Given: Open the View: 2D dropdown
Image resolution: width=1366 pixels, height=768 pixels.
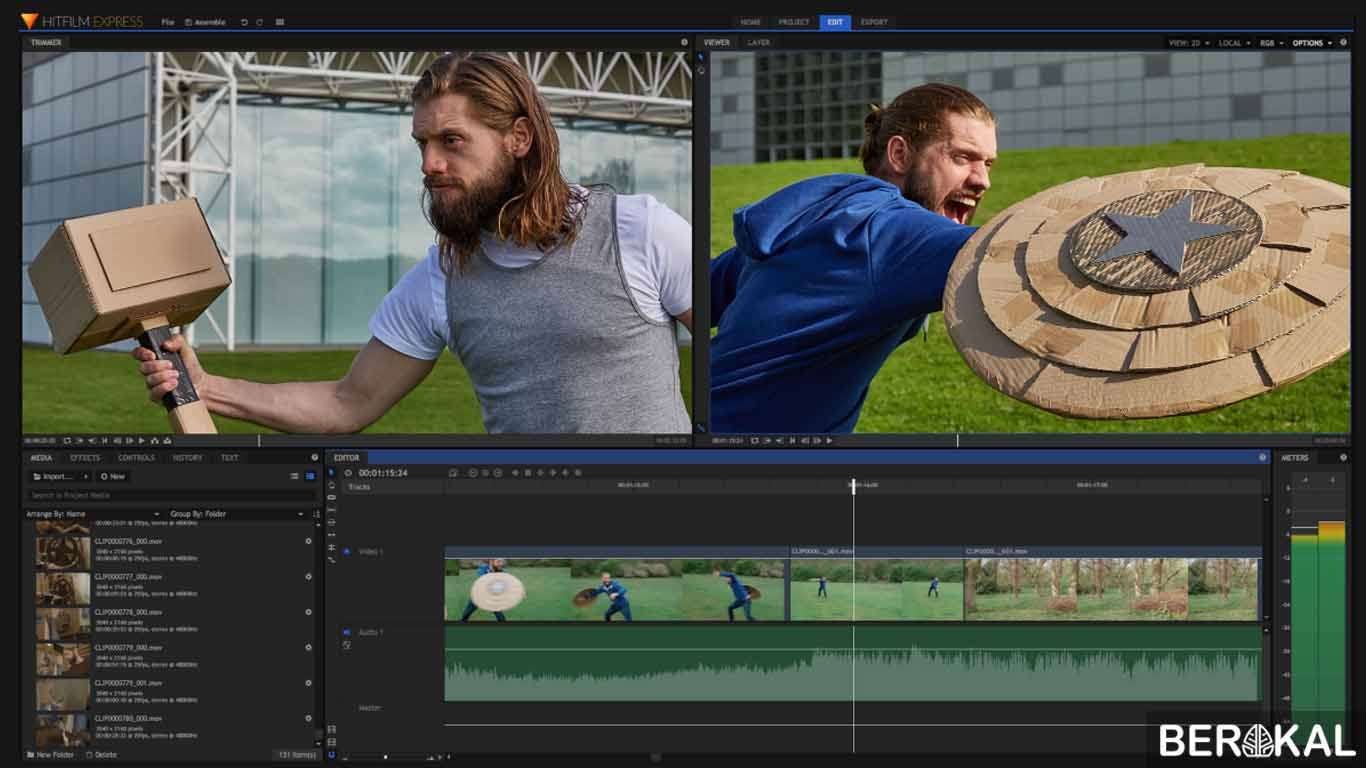Looking at the screenshot, I should 1189,43.
